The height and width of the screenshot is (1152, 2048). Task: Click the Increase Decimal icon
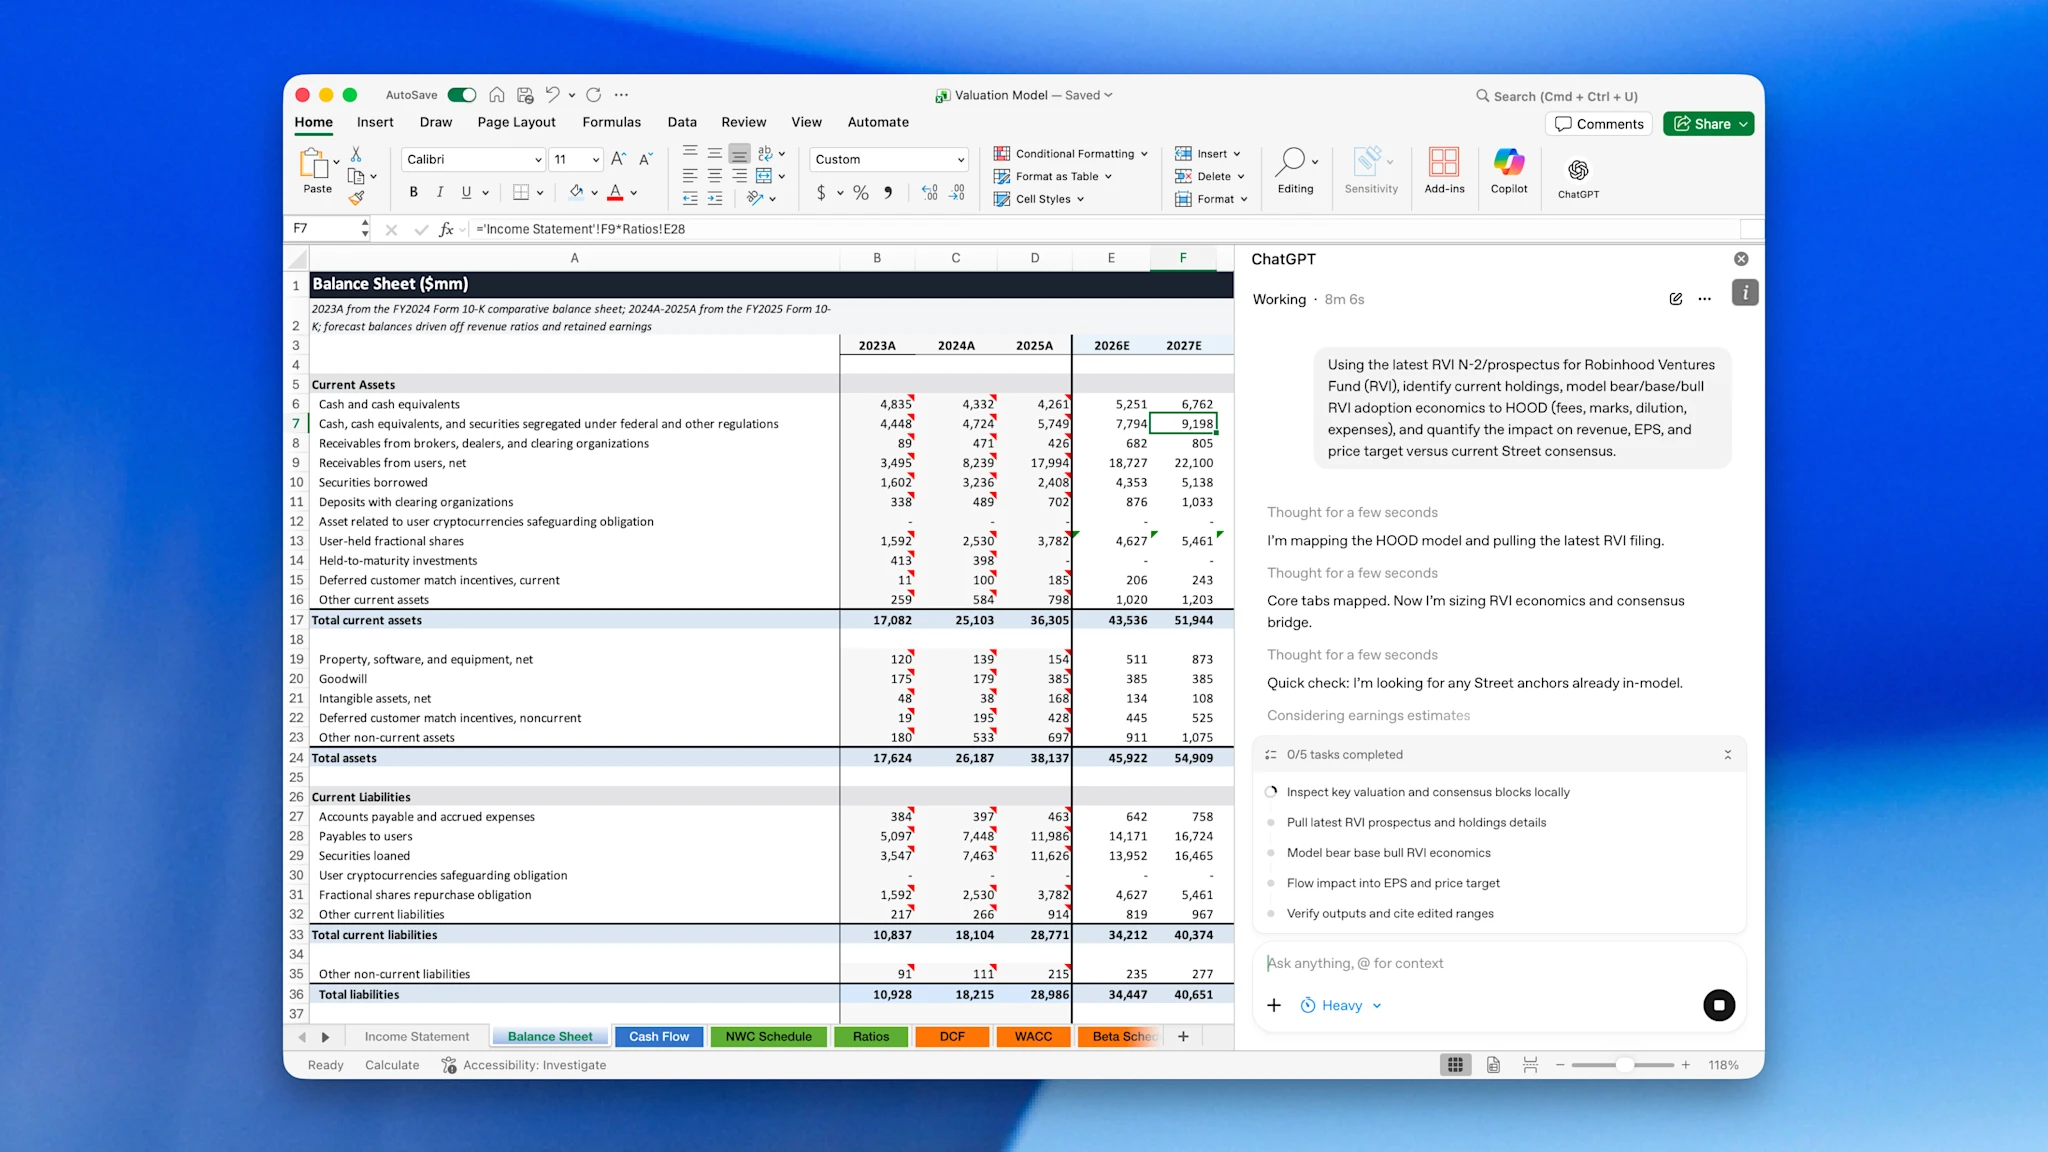[x=930, y=192]
